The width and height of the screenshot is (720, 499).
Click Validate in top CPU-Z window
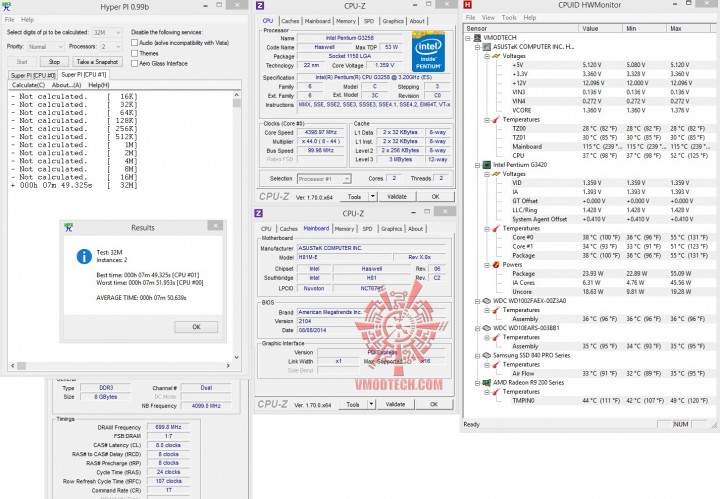pyautogui.click(x=397, y=196)
